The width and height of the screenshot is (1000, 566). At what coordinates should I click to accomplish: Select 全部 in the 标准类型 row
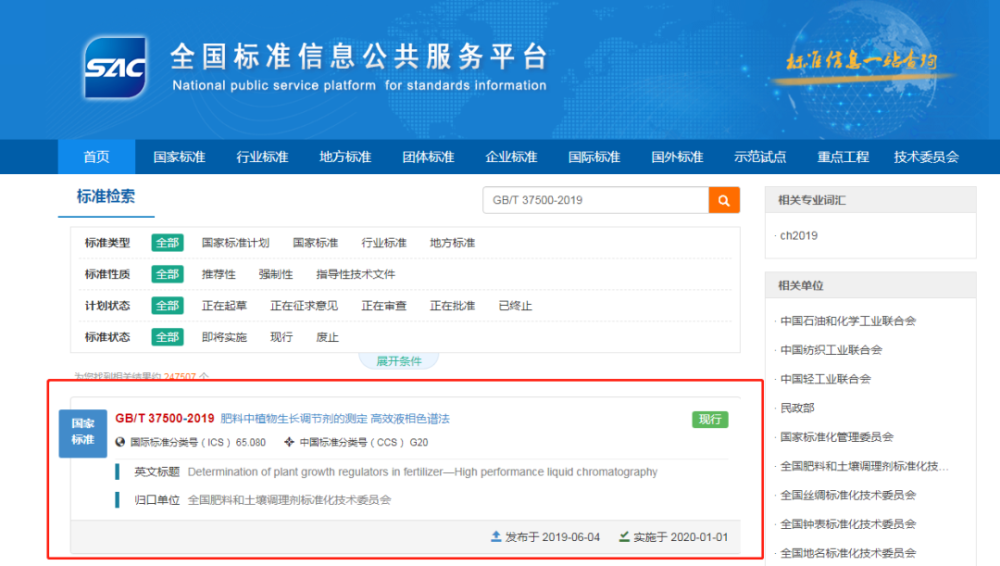pos(167,242)
